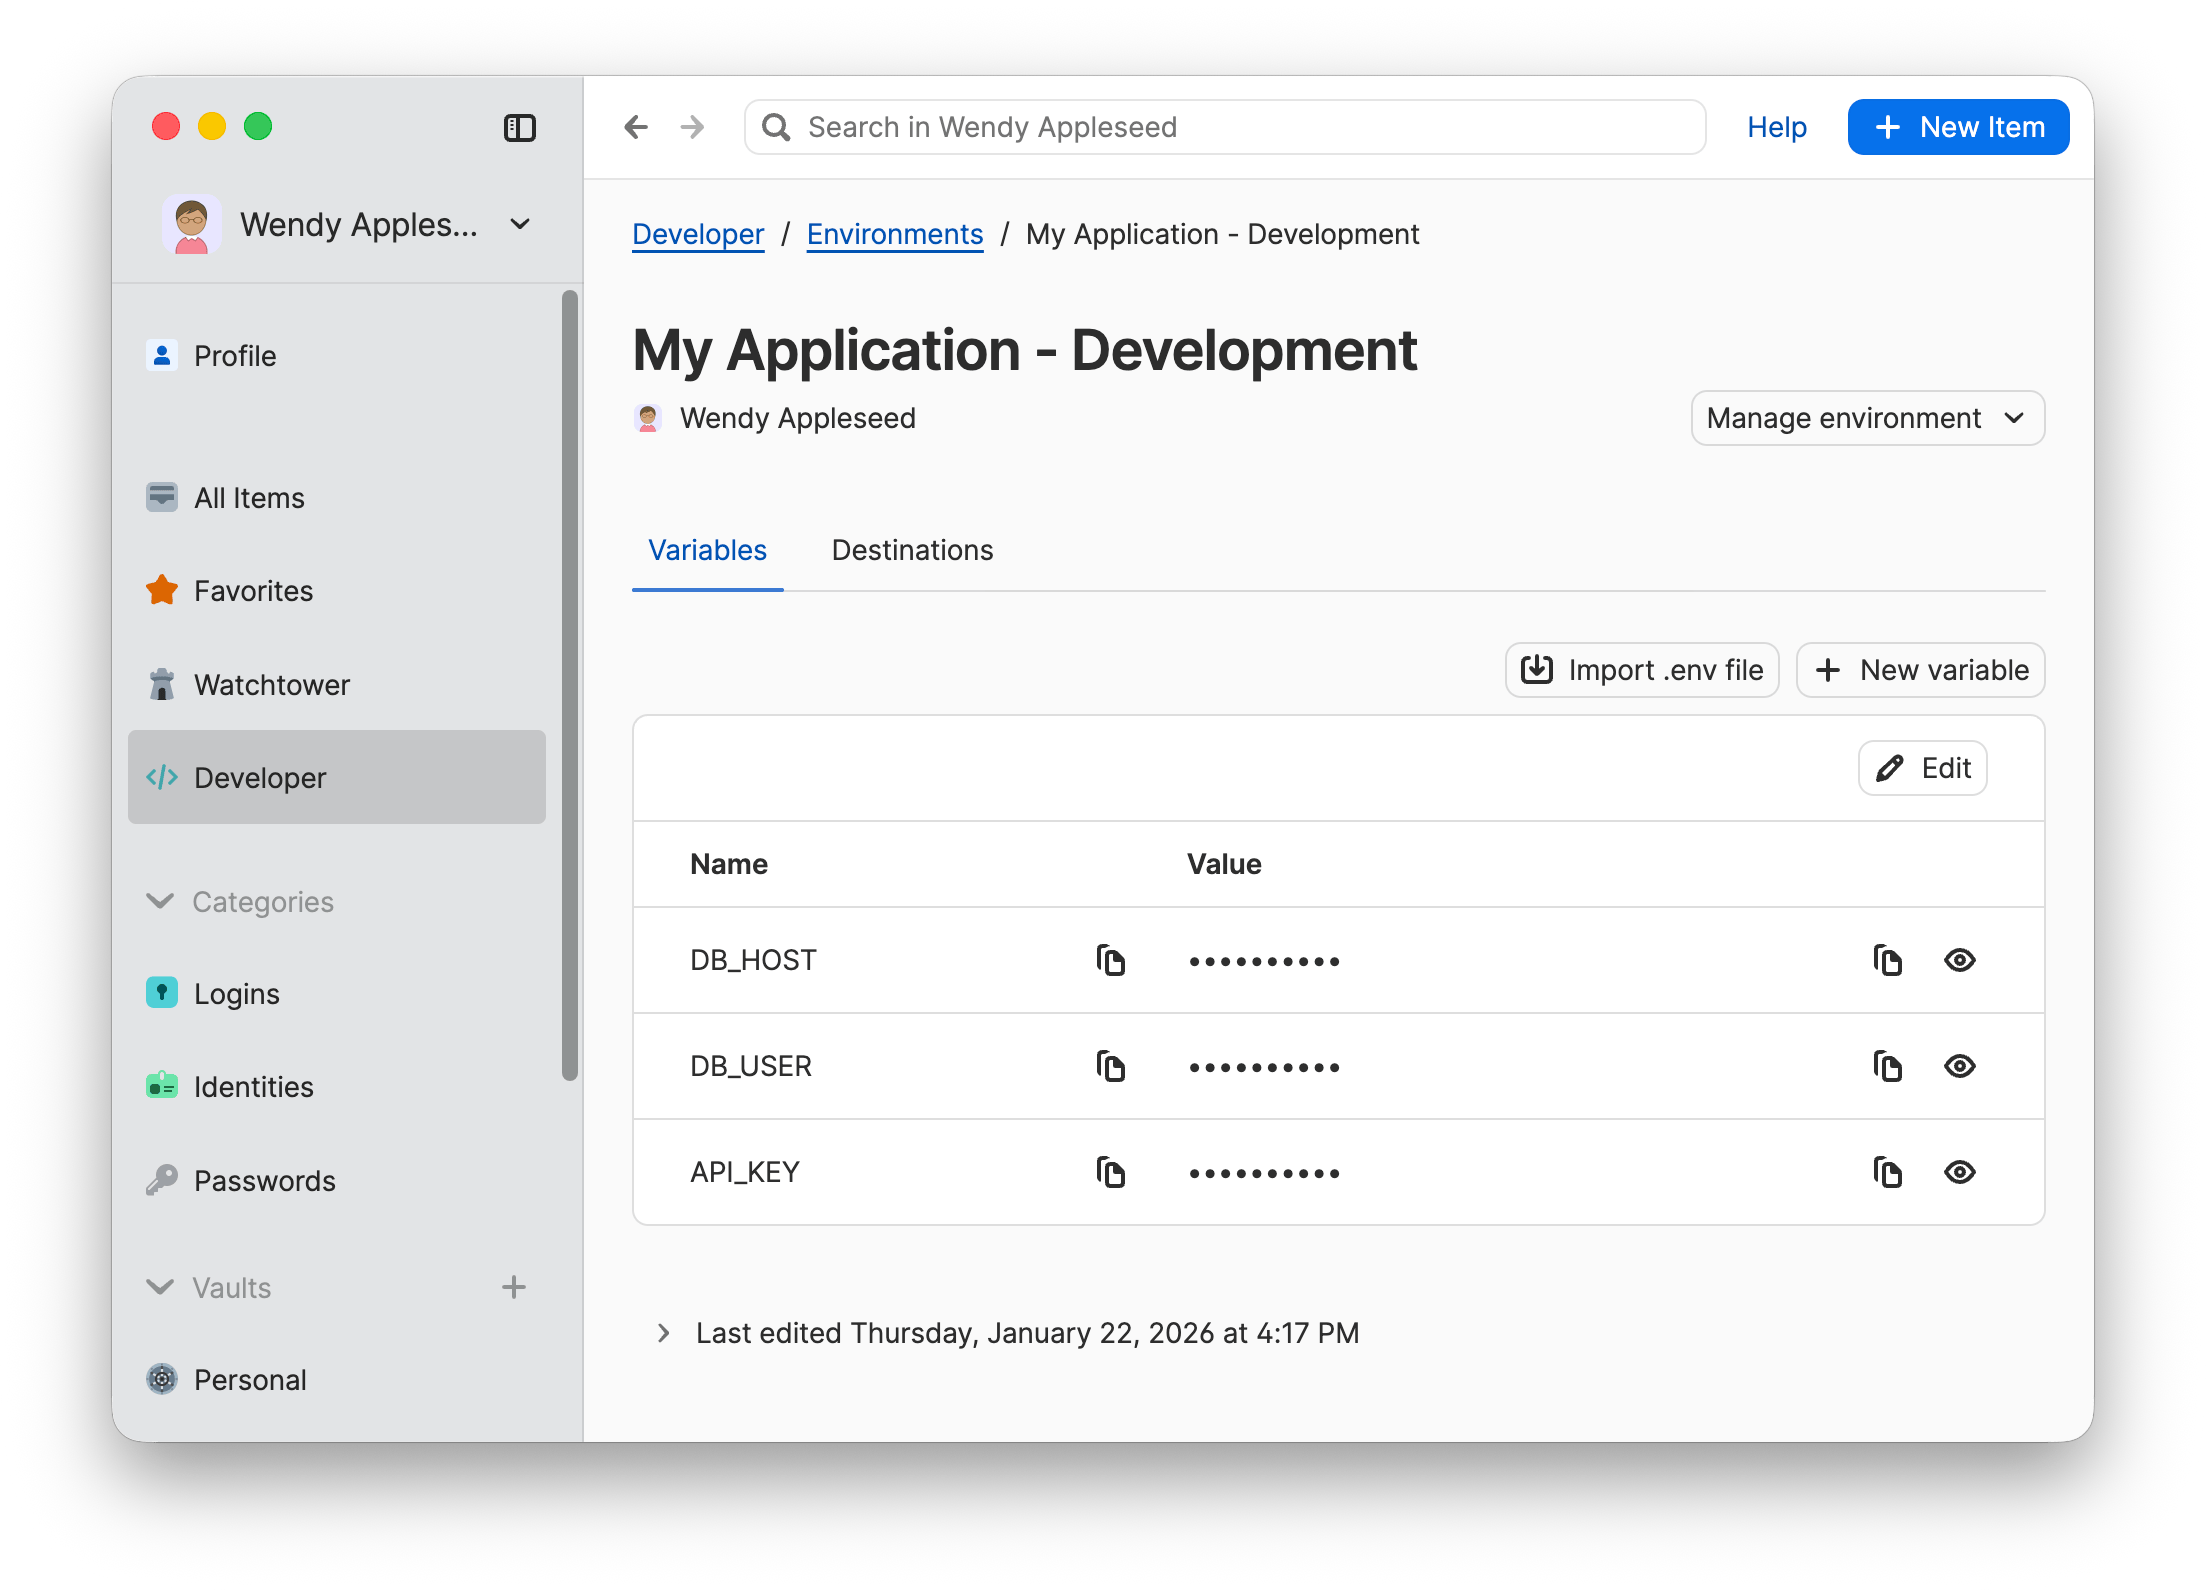Click the search field

(x=1224, y=126)
